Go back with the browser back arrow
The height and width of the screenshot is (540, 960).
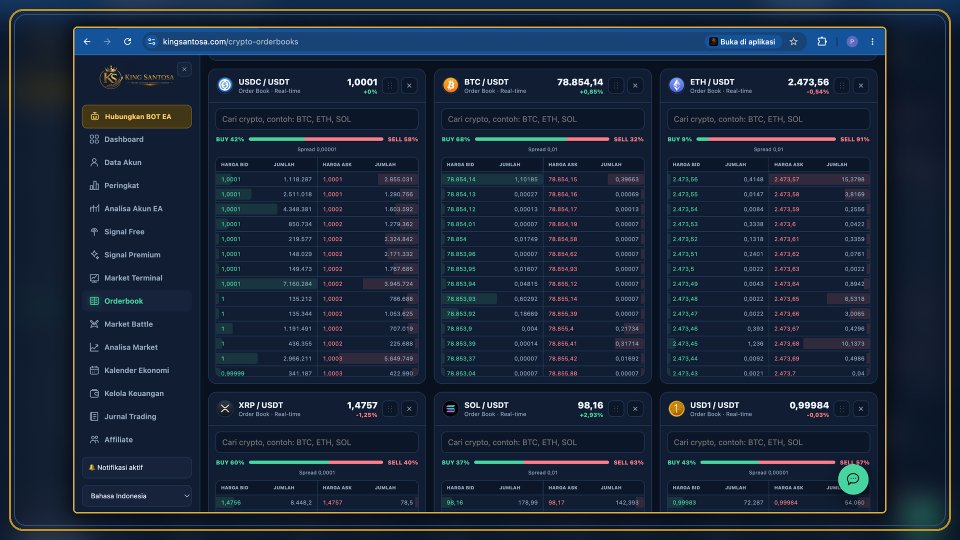[87, 42]
